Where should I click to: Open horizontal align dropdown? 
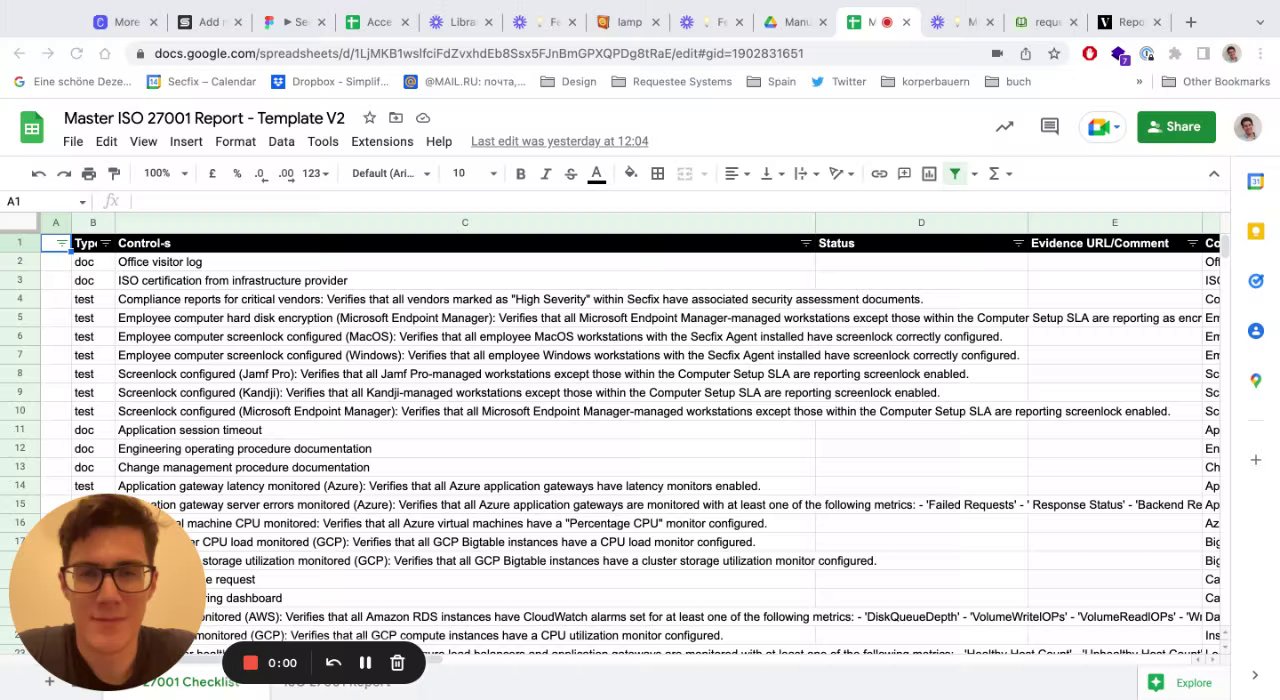click(737, 174)
